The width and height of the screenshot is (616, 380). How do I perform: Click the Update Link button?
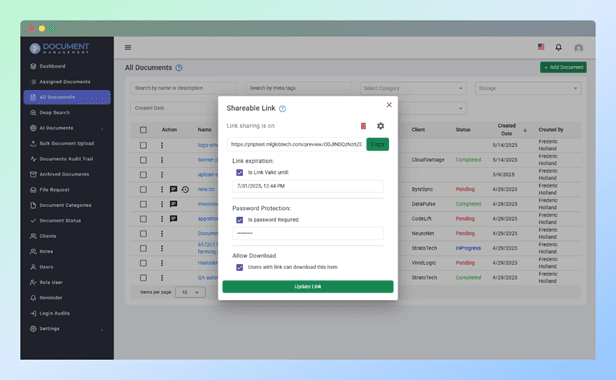tap(308, 286)
